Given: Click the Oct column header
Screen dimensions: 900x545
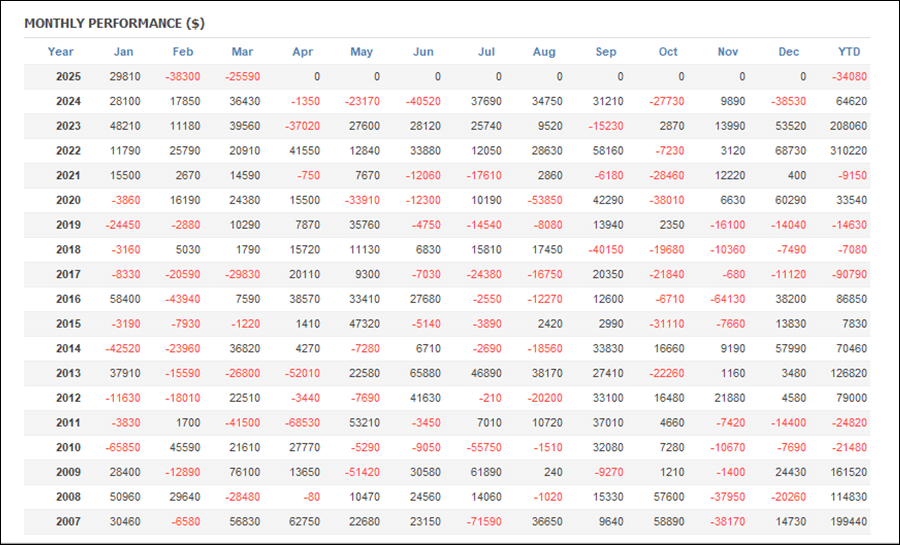Looking at the screenshot, I should click(x=668, y=52).
